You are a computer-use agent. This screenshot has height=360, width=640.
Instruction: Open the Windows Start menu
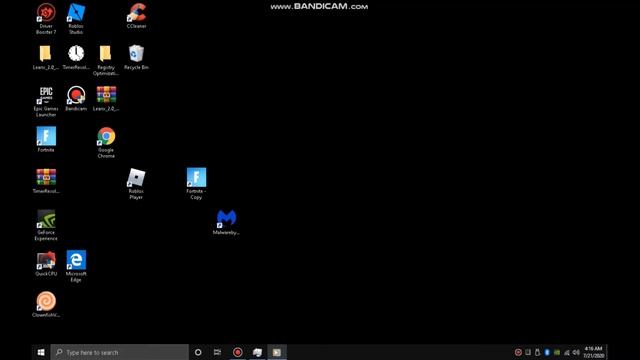pyautogui.click(x=41, y=352)
